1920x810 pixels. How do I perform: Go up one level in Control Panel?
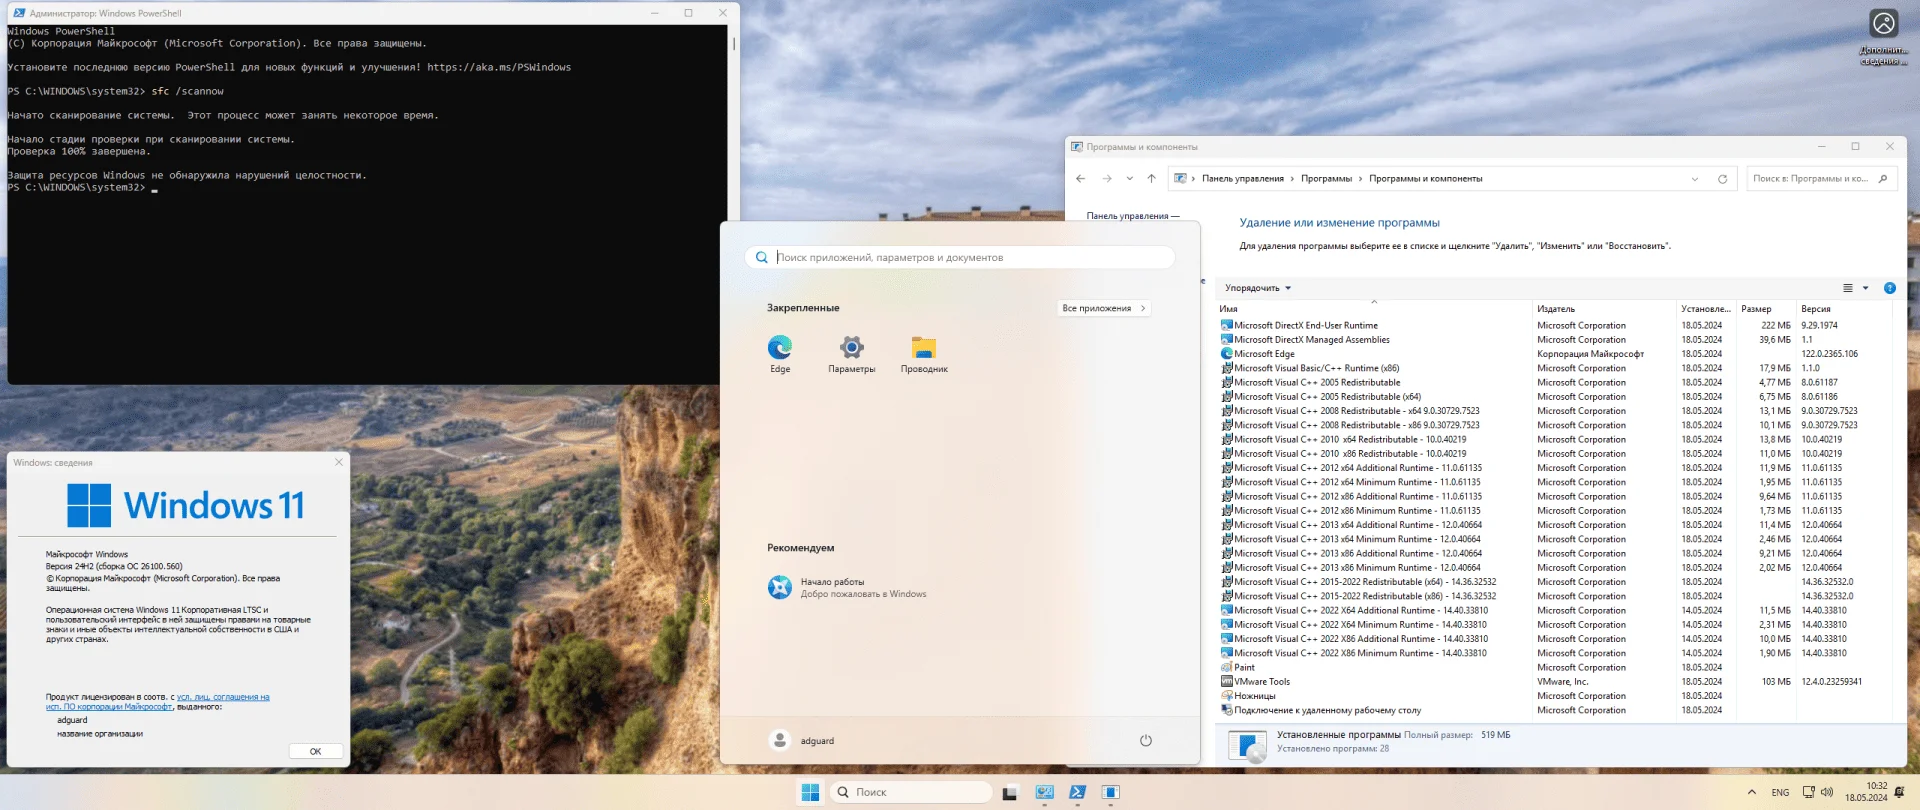(x=1151, y=179)
